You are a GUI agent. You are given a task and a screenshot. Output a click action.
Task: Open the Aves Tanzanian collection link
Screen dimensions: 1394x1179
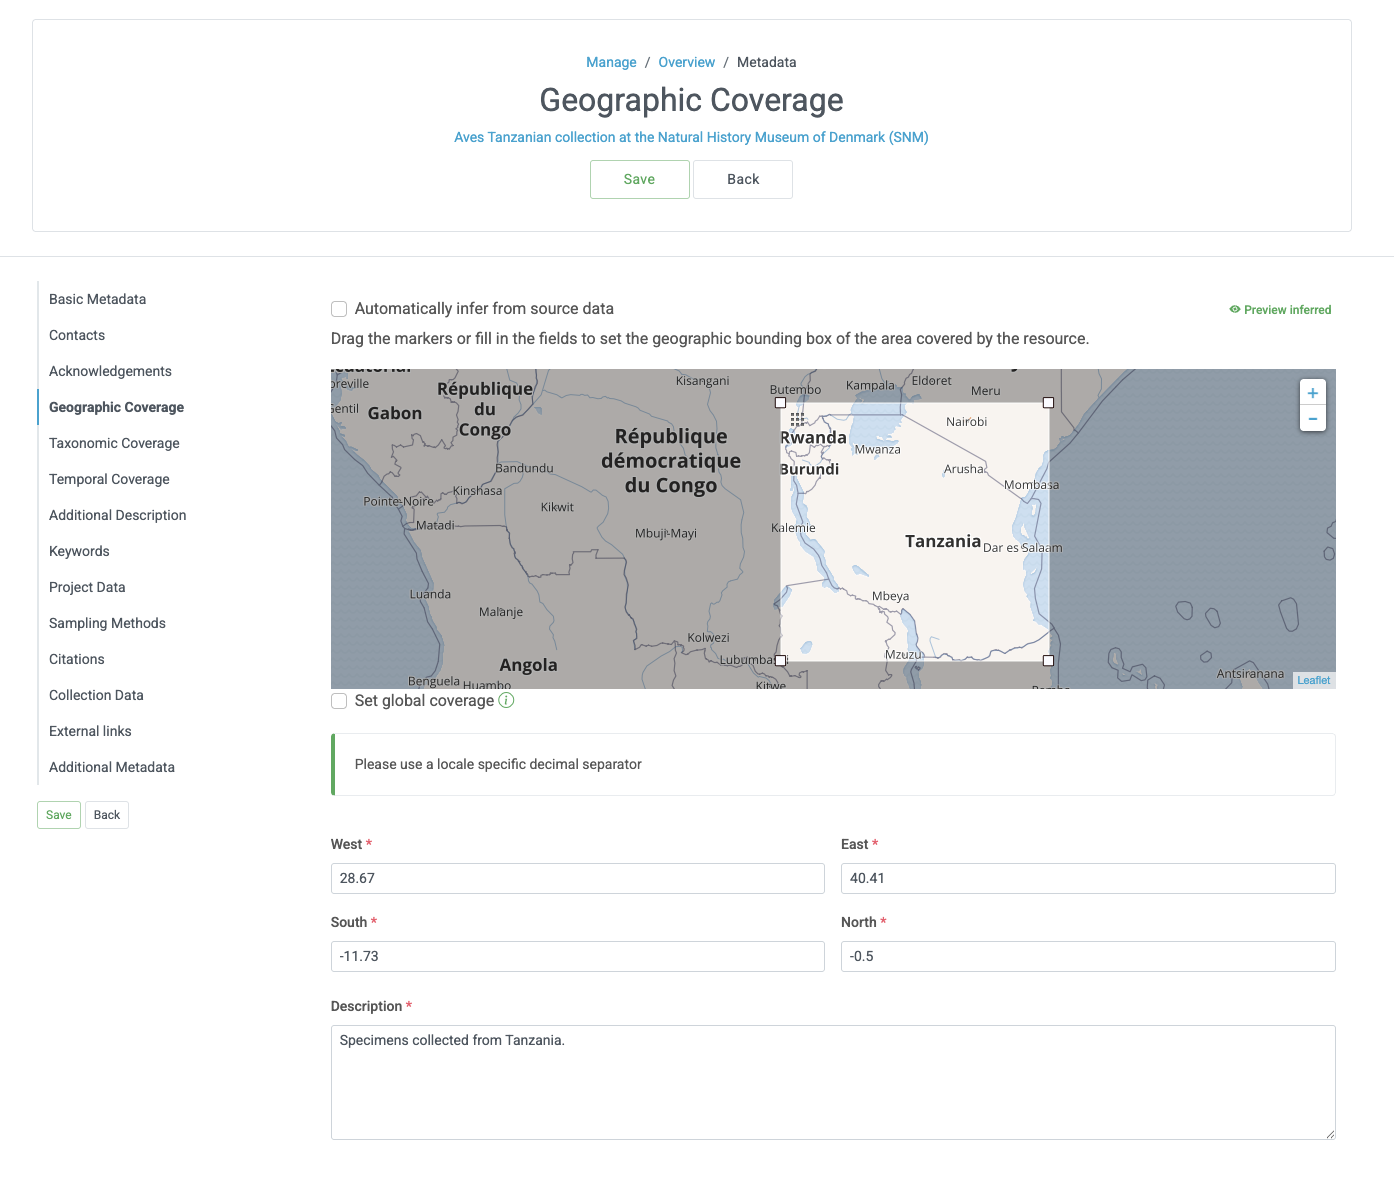(690, 137)
